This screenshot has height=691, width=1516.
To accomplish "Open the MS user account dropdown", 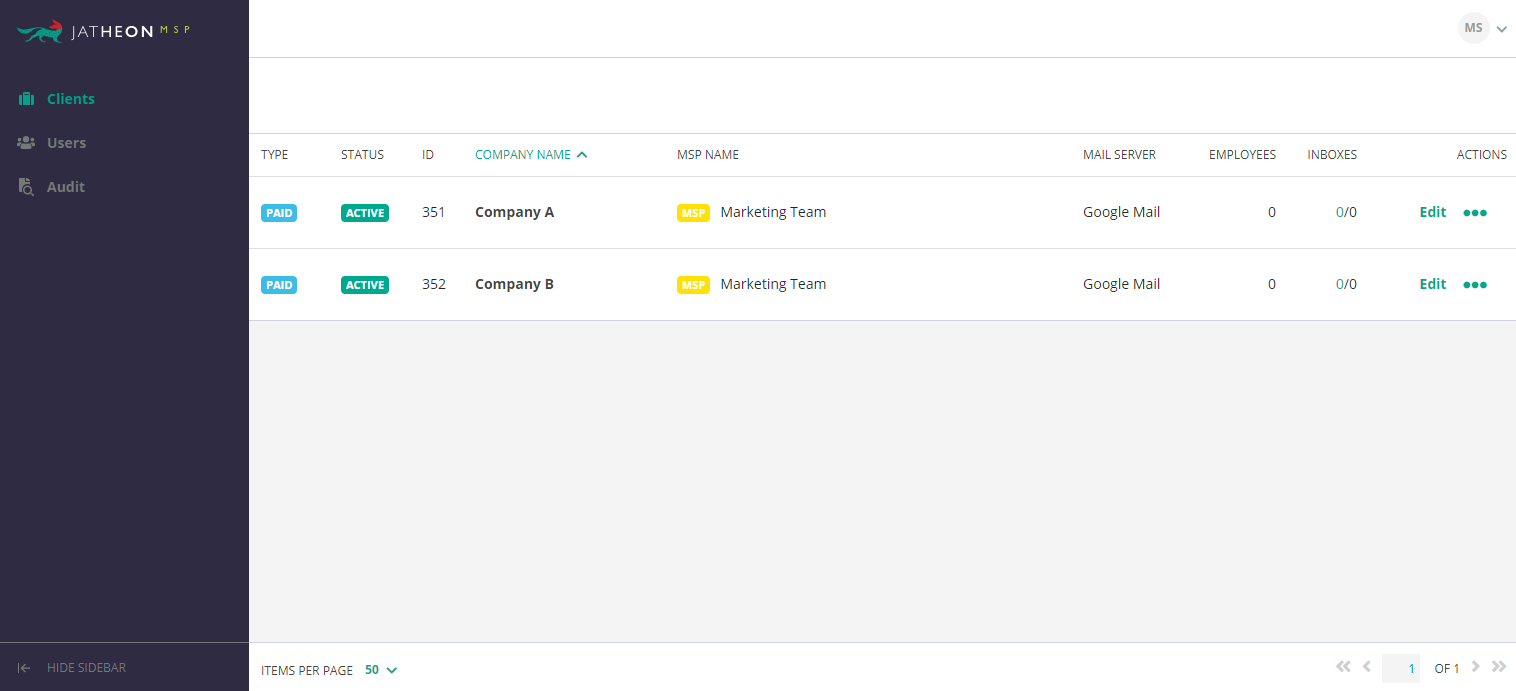I will tap(1482, 28).
